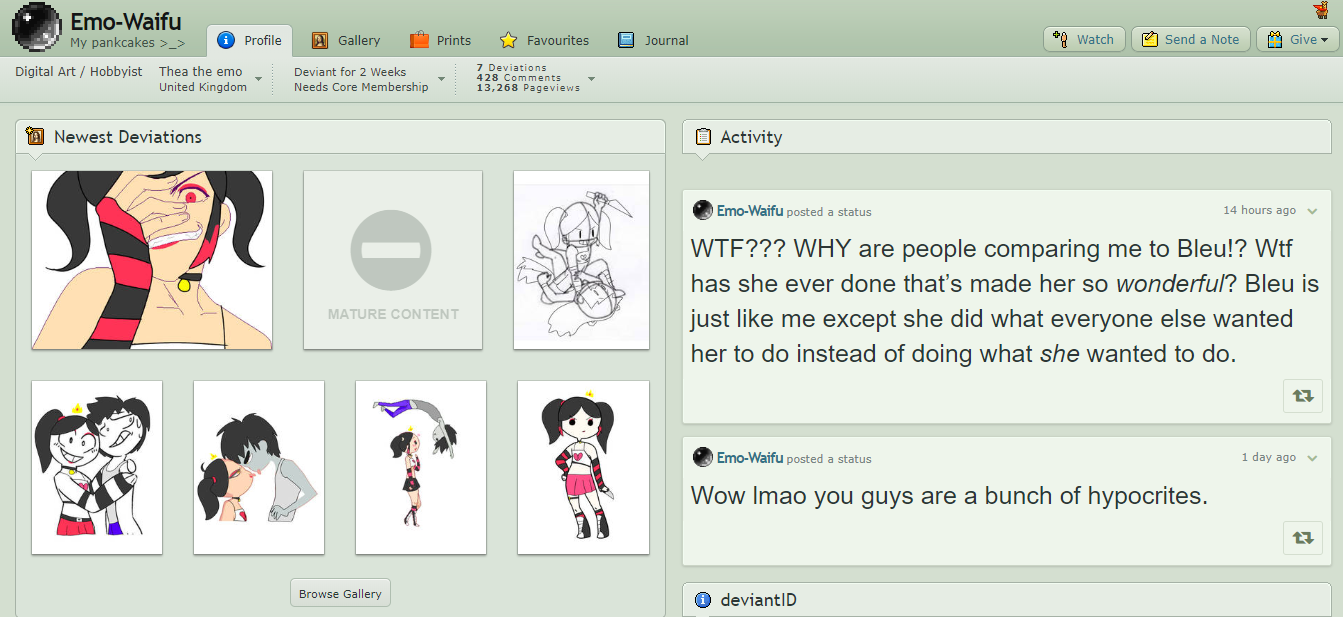Share the 'WTF???' status with the reshare icon
The height and width of the screenshot is (617, 1343).
point(1302,395)
